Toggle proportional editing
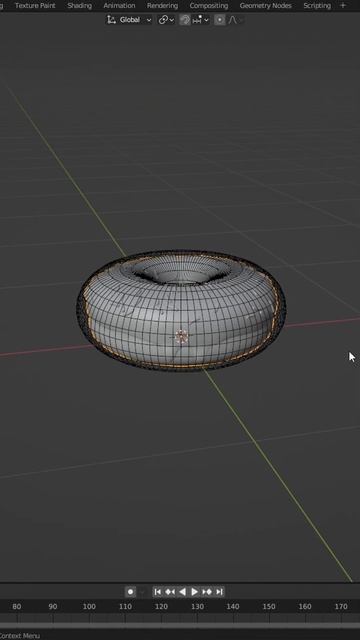The height and width of the screenshot is (640, 360). pyautogui.click(x=220, y=20)
